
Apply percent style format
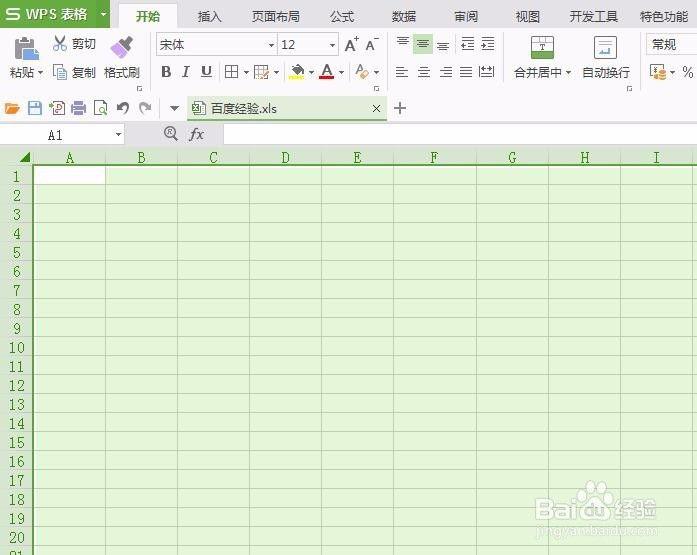coord(688,72)
